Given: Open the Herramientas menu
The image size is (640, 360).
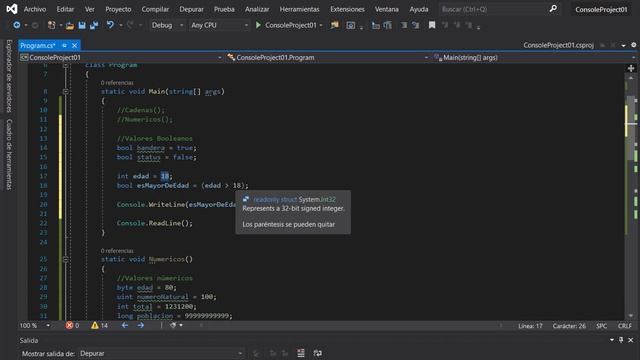Looking at the screenshot, I should tap(299, 9).
